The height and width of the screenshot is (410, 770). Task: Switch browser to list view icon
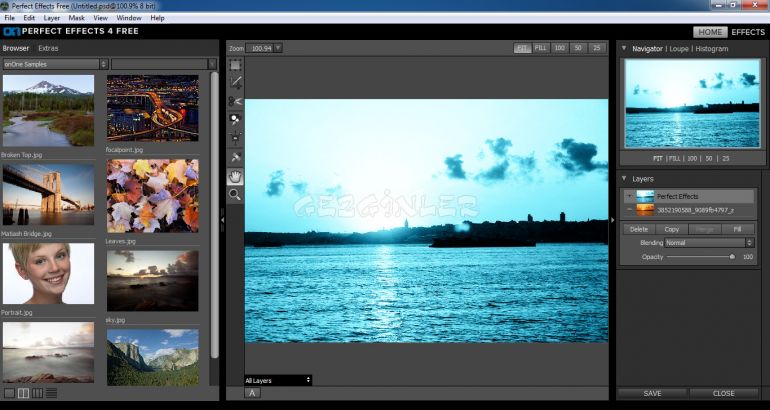coord(51,393)
